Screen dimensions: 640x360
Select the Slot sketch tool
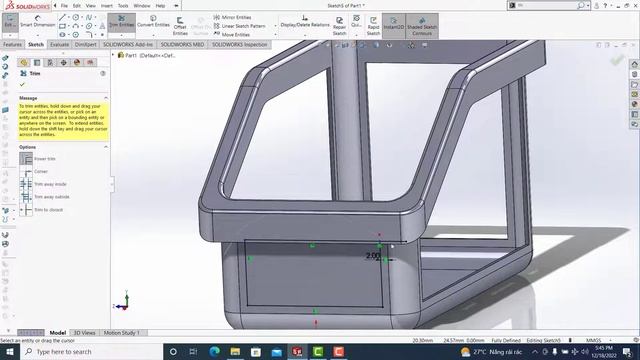[x=62, y=35]
